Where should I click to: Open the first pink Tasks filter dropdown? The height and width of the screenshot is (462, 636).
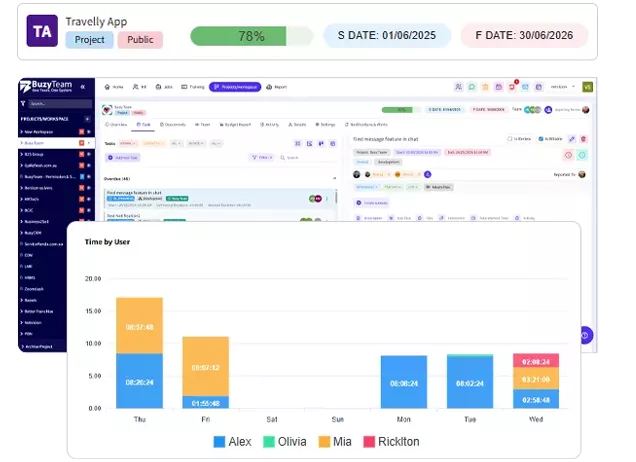coord(128,144)
